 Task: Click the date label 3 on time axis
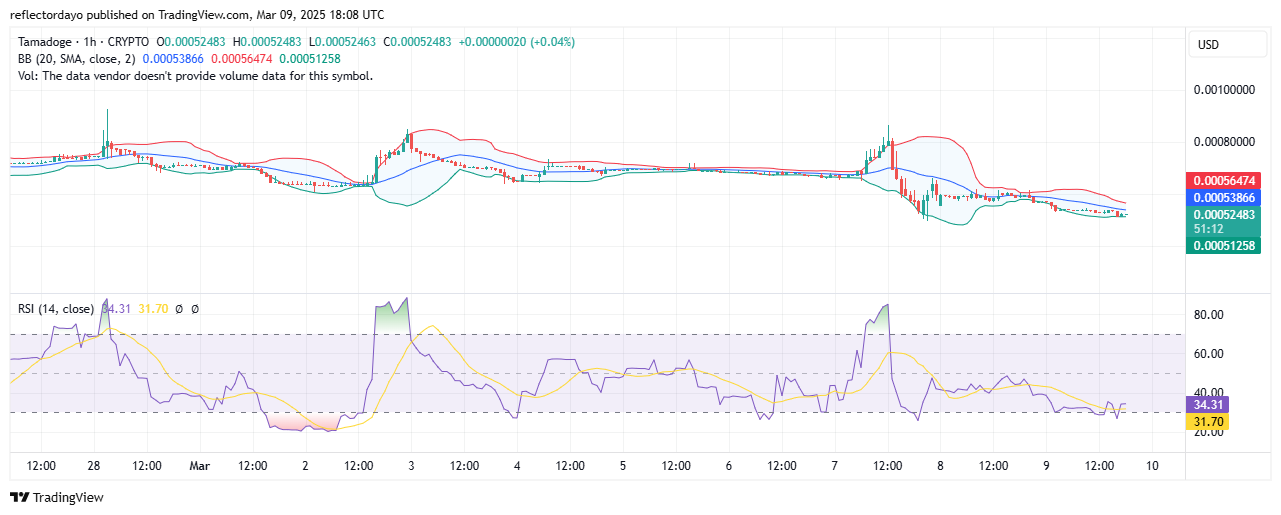[411, 466]
